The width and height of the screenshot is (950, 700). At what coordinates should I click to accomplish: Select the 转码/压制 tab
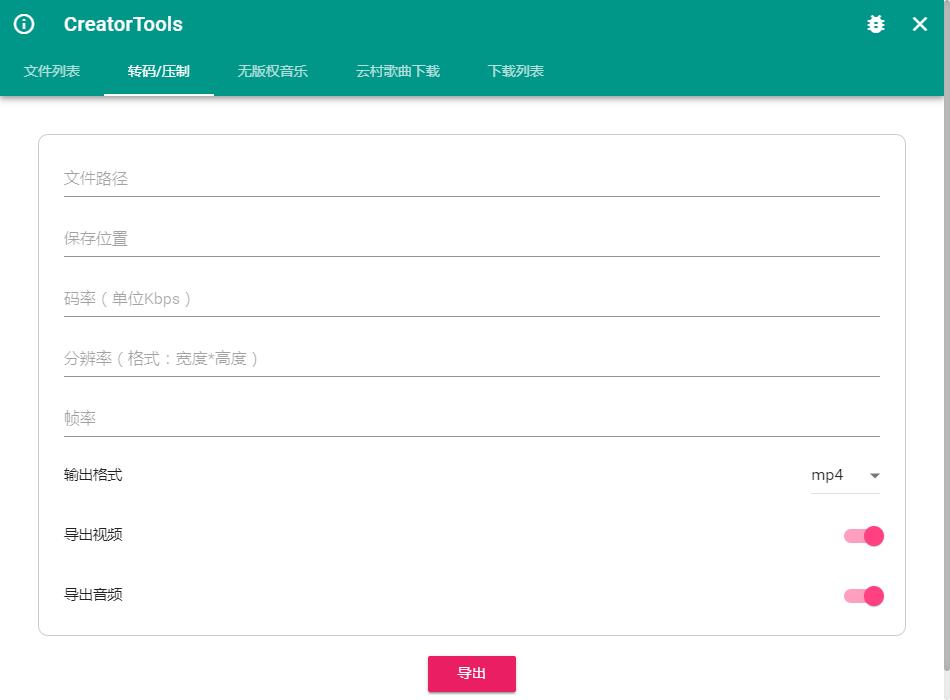[158, 71]
